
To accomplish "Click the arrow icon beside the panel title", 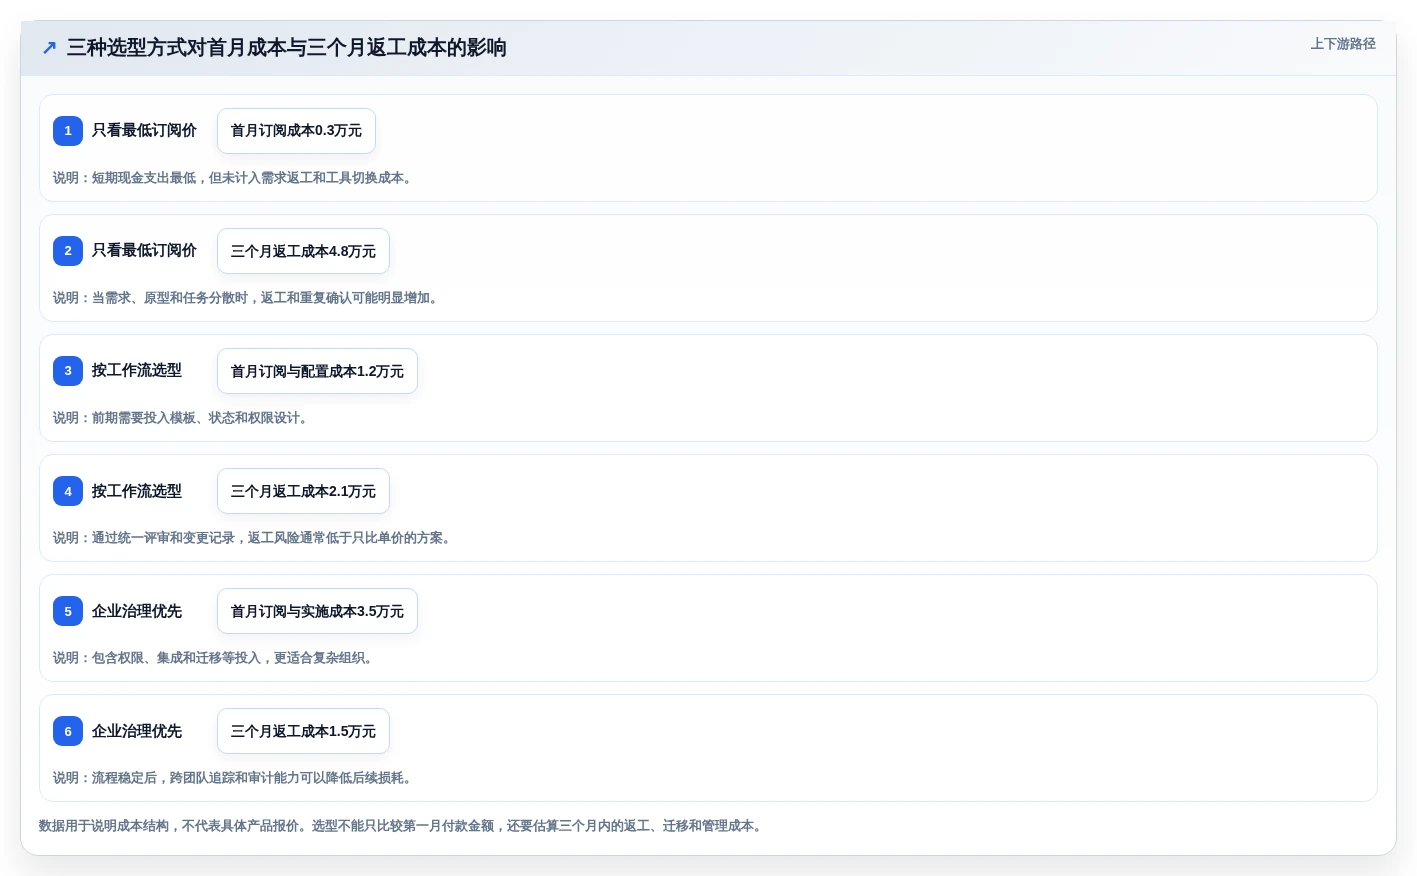I will point(49,48).
